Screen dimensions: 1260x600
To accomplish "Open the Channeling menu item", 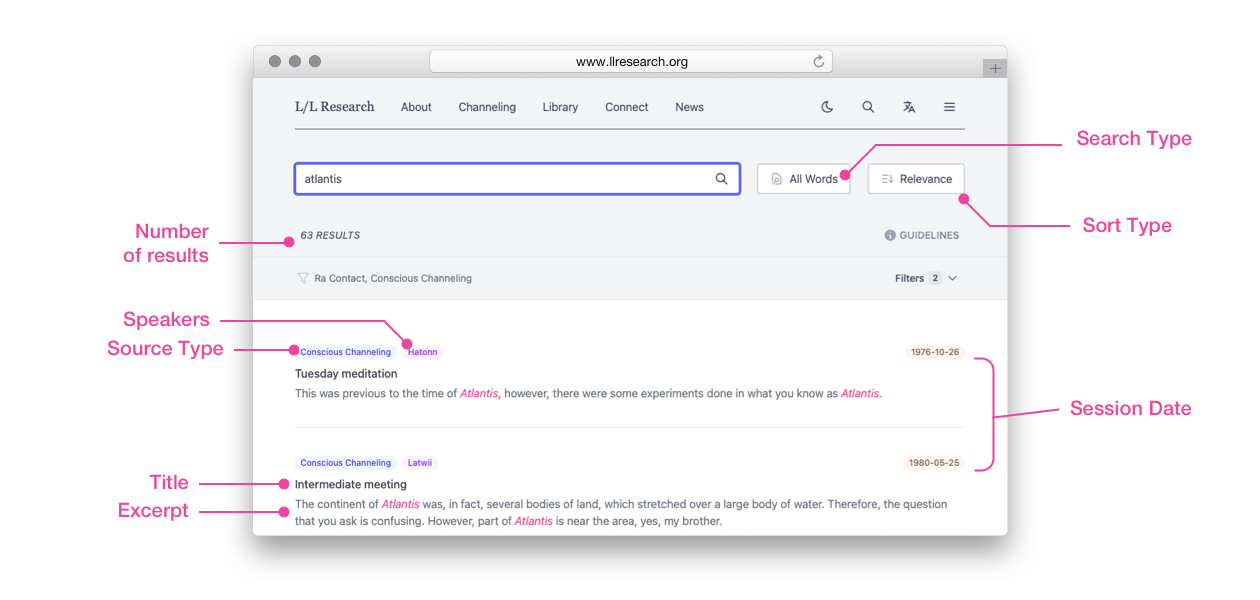I will (x=487, y=107).
